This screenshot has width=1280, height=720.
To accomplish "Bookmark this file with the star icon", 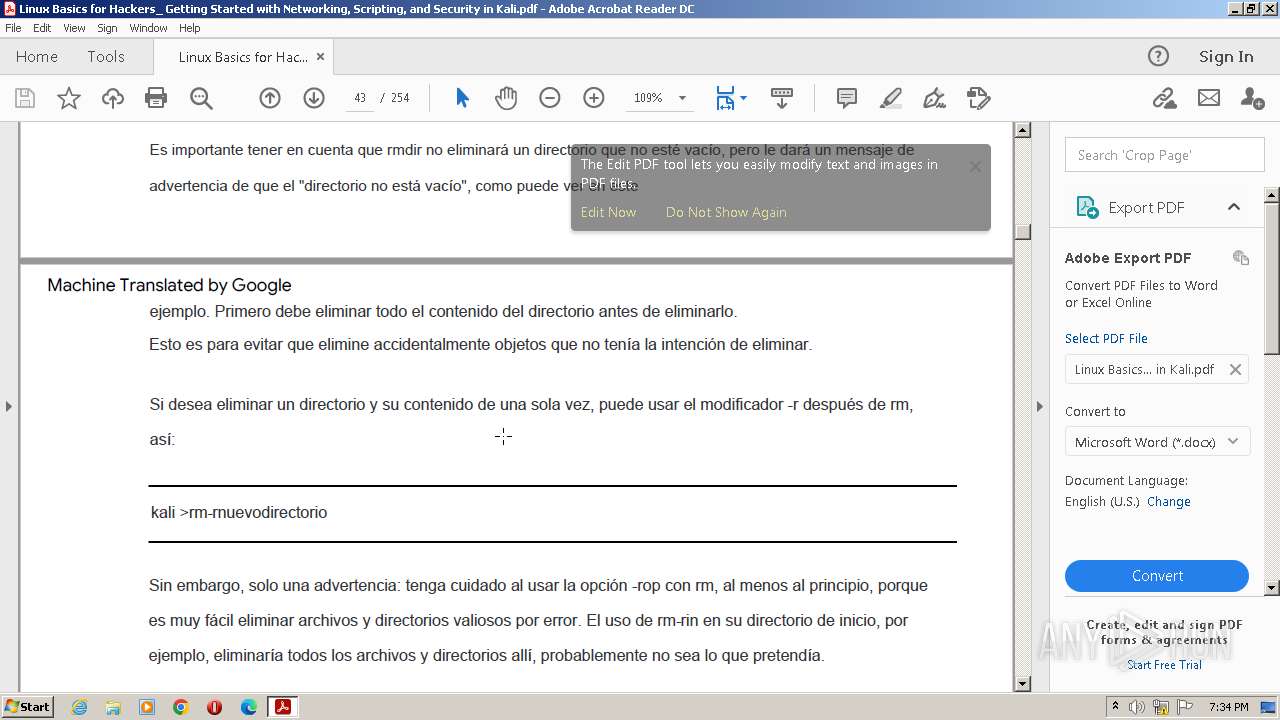I will (x=69, y=98).
